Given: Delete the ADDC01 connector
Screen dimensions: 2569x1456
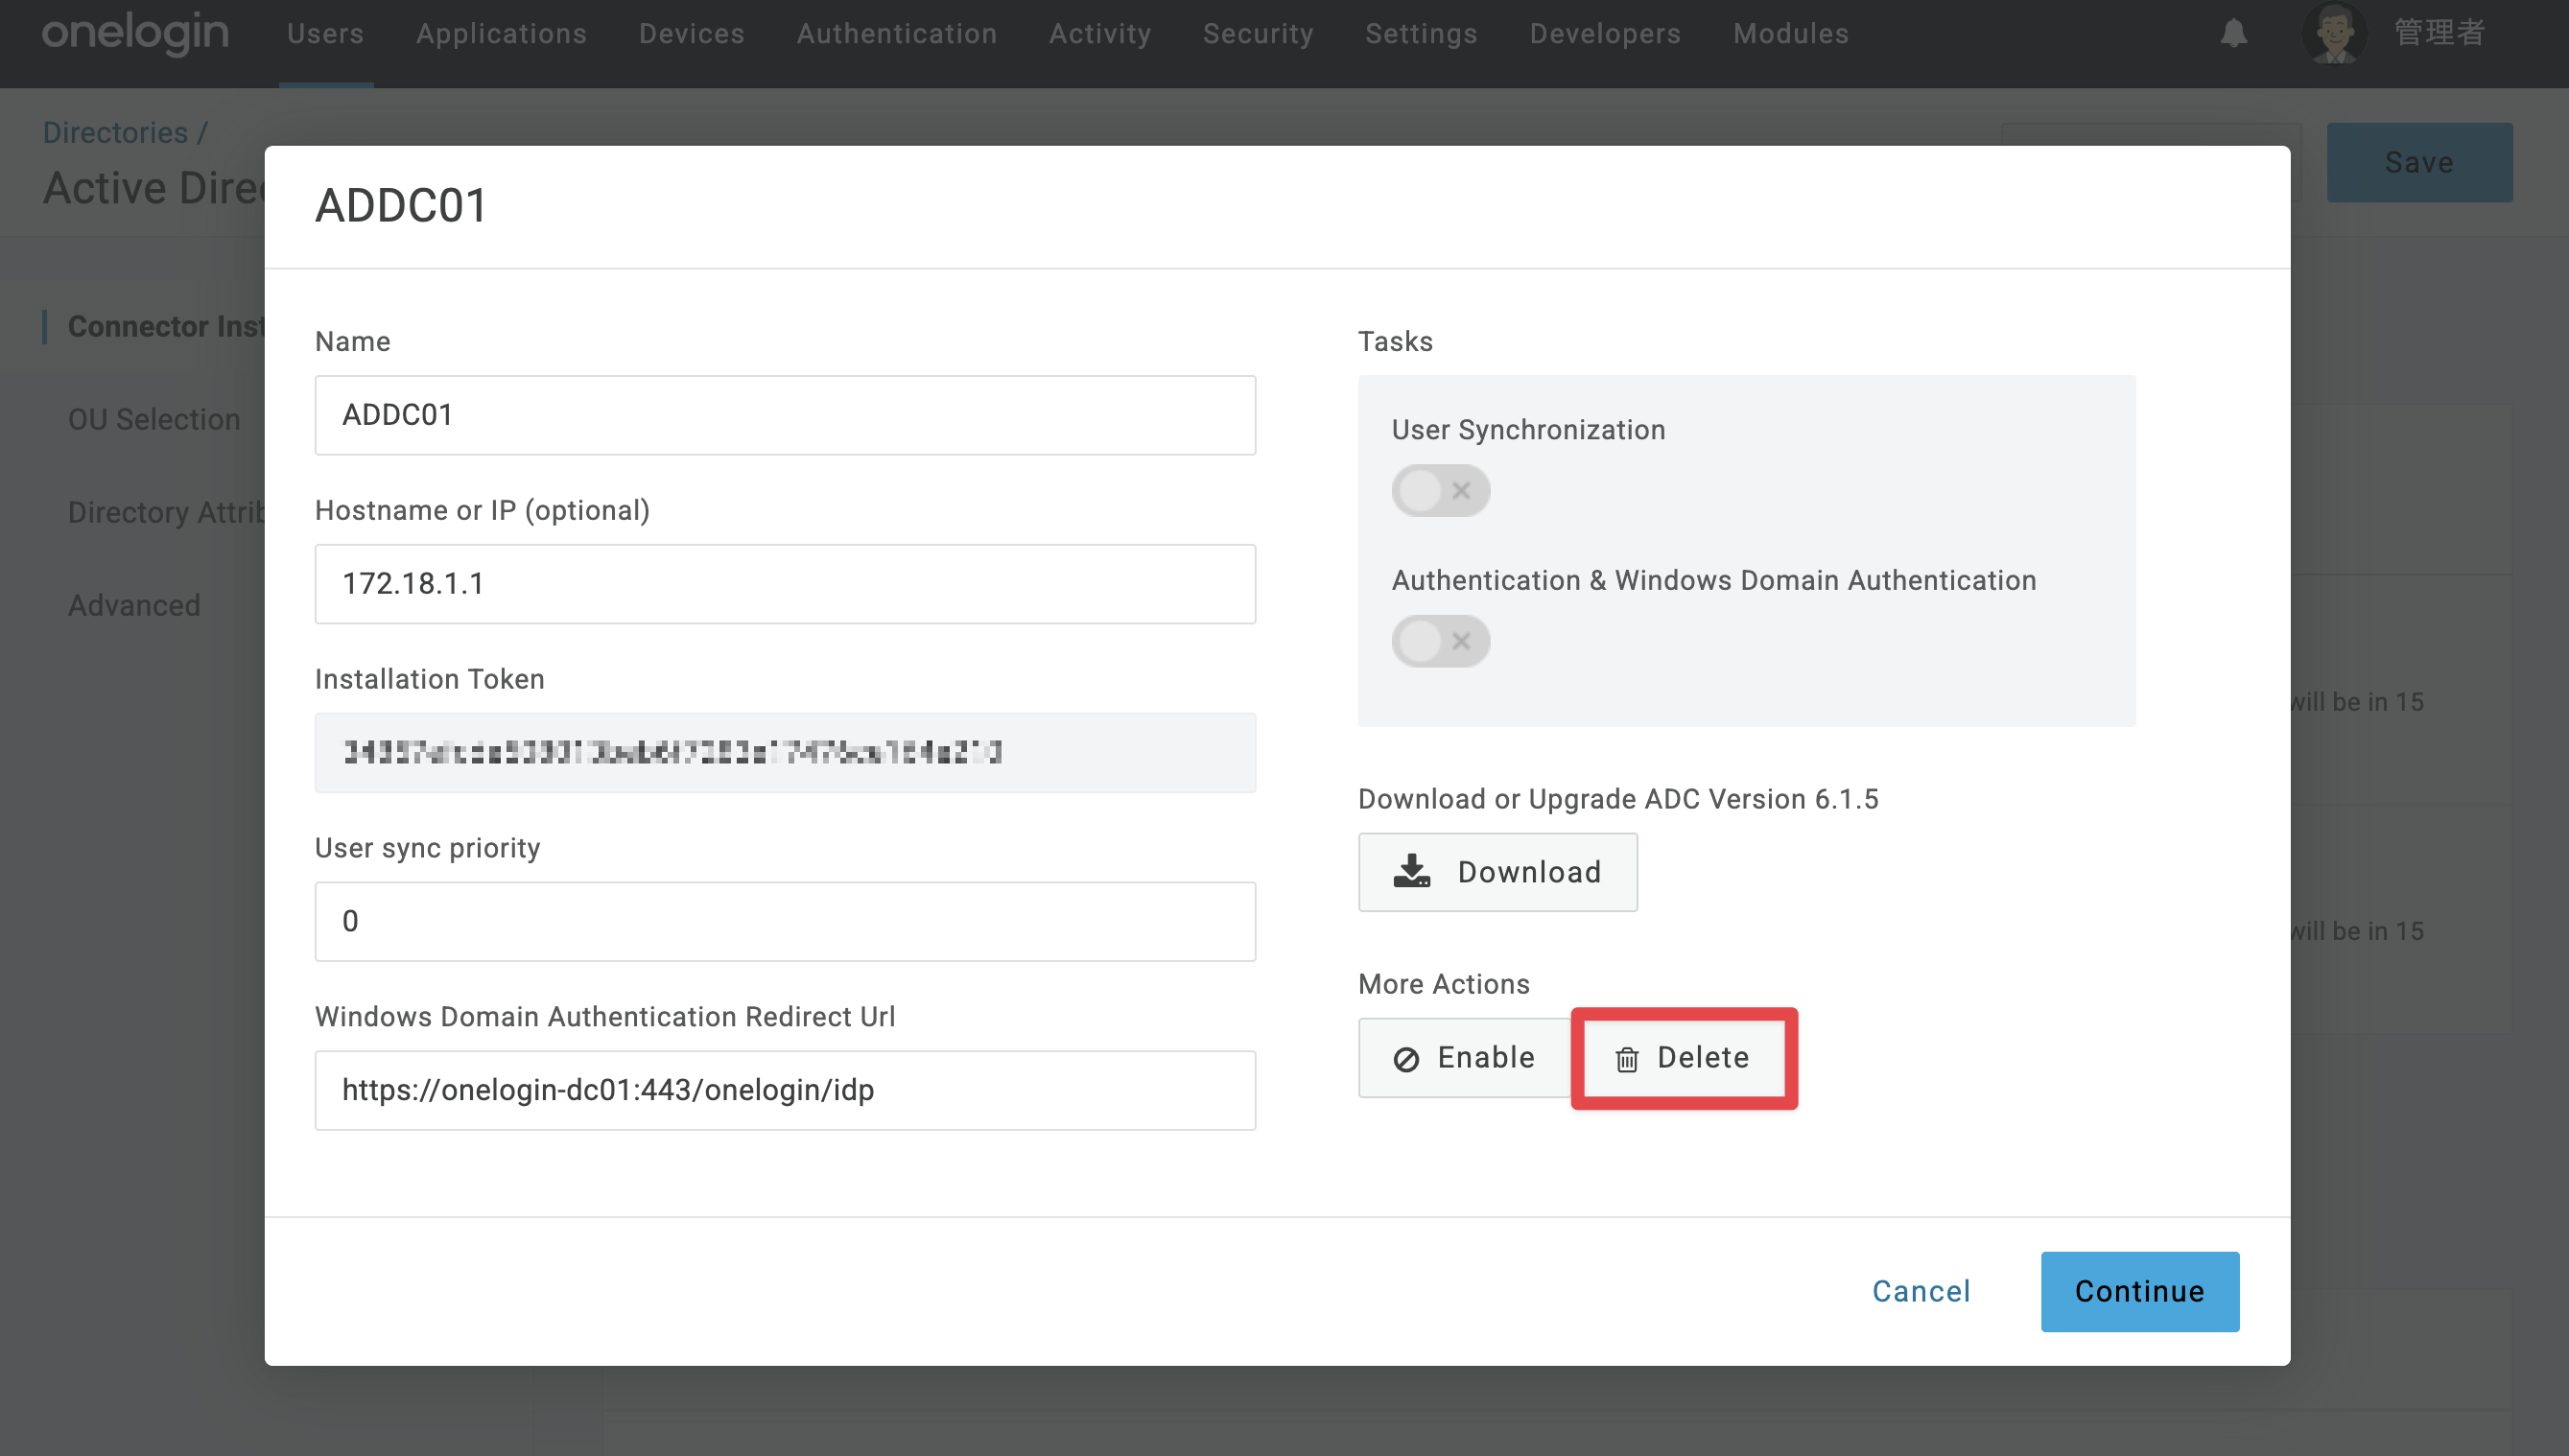Looking at the screenshot, I should coord(1684,1058).
